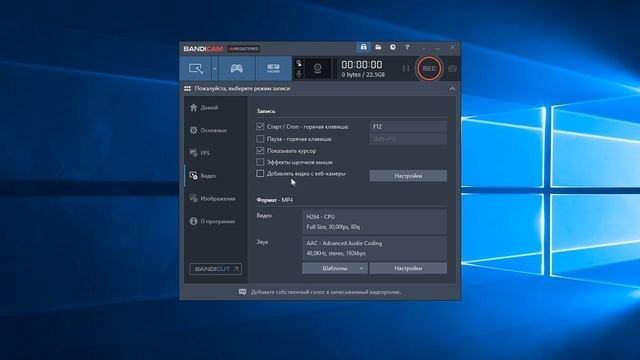This screenshot has width=640, height=360.
Task: Toggle mouse cursor recording icon
Action: pos(299,63)
